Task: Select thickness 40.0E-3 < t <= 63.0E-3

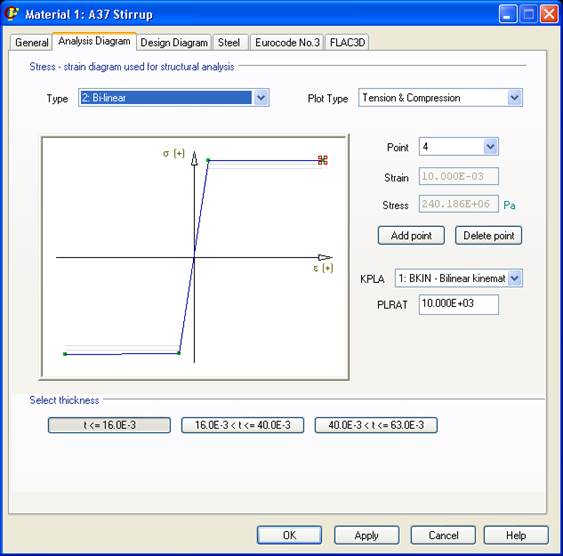Action: pyautogui.click(x=376, y=425)
